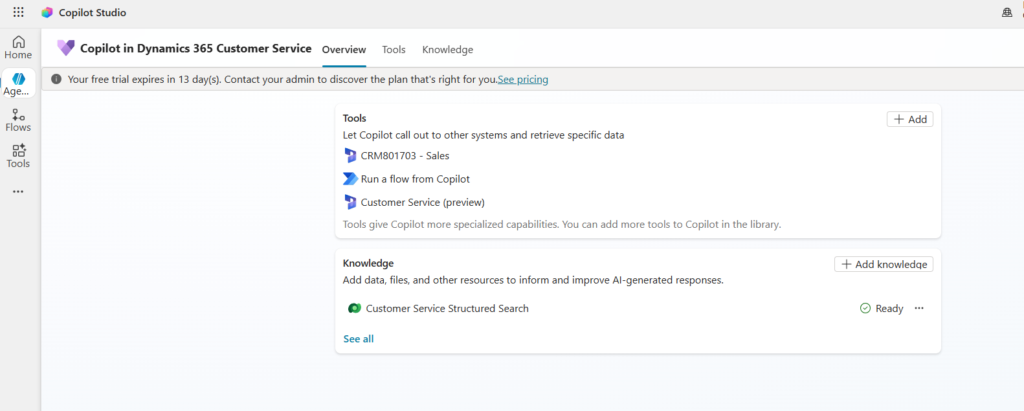Switch to the Tools tab

[394, 50]
